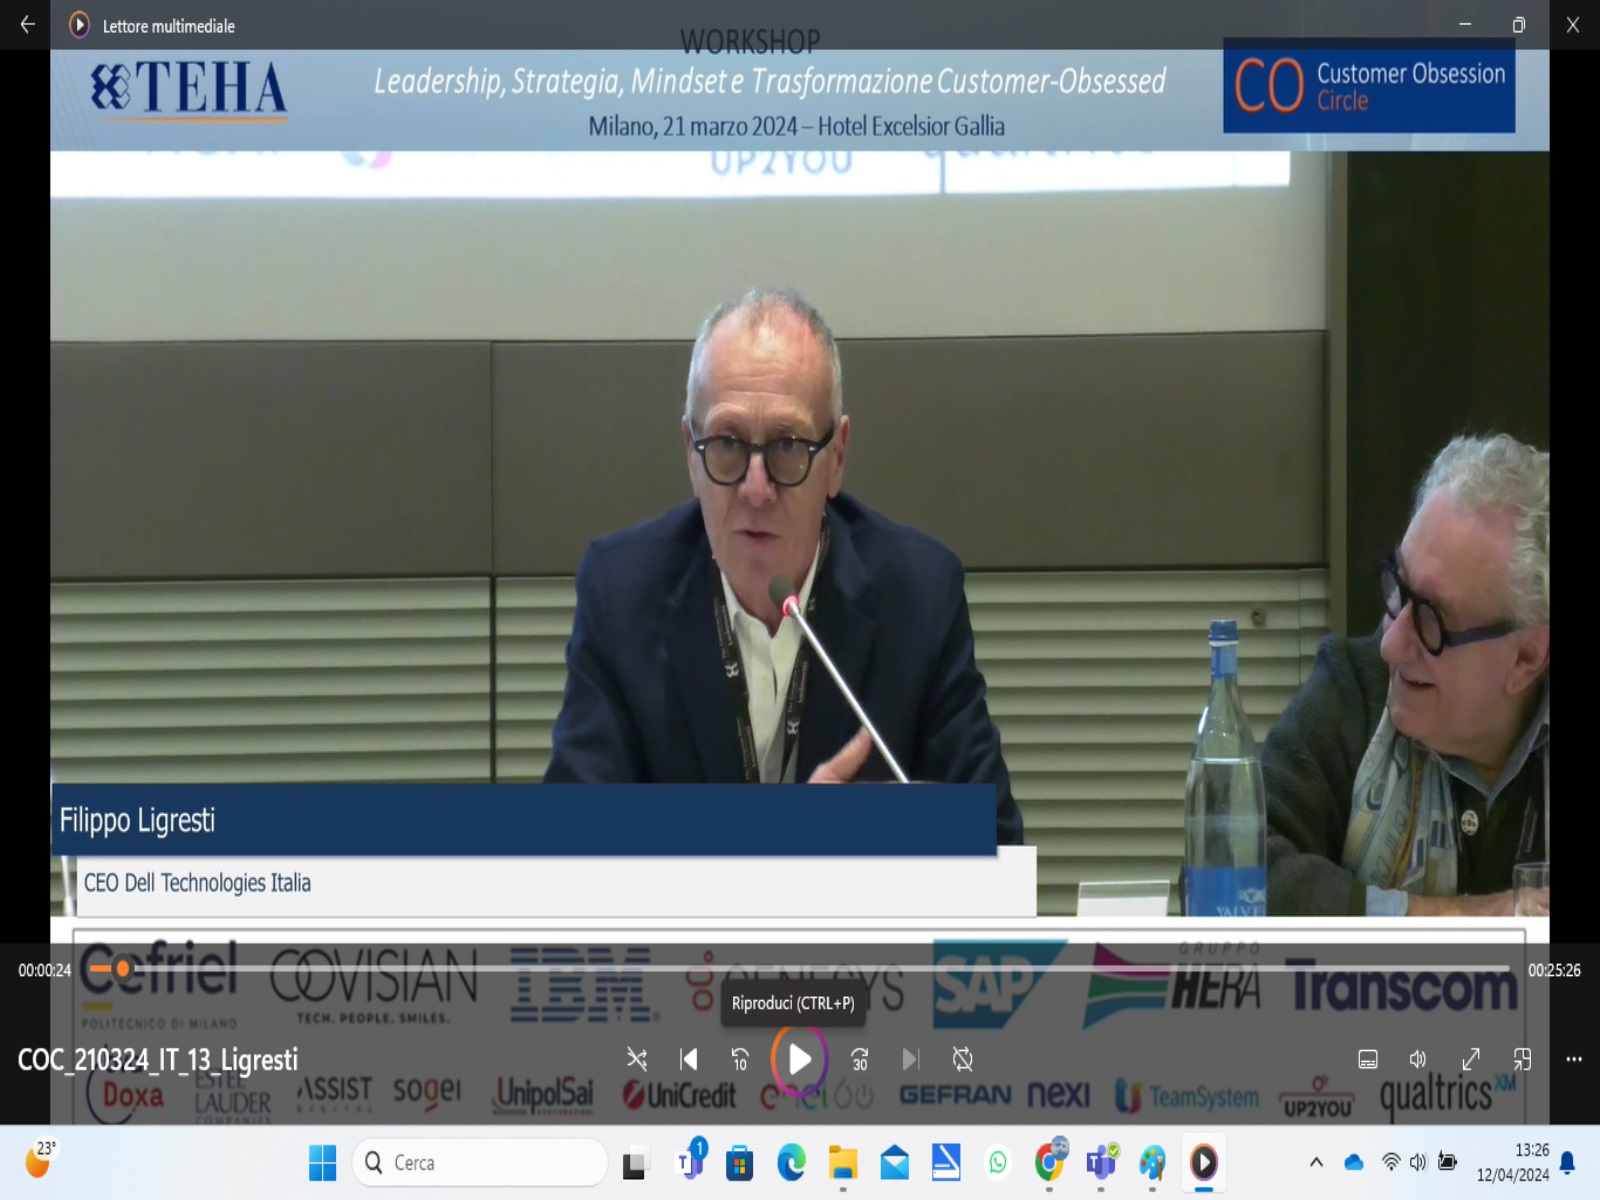Open Task View from the taskbar
The width and height of the screenshot is (1600, 1200).
(634, 1163)
